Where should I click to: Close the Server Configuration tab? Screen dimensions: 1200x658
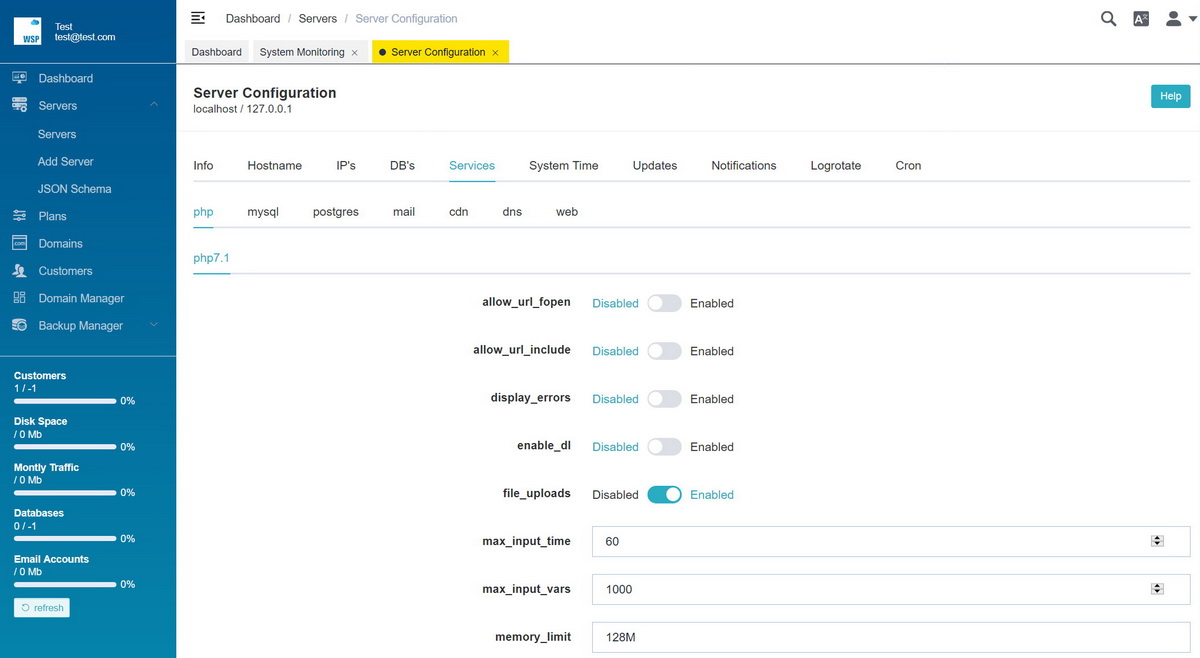point(495,53)
